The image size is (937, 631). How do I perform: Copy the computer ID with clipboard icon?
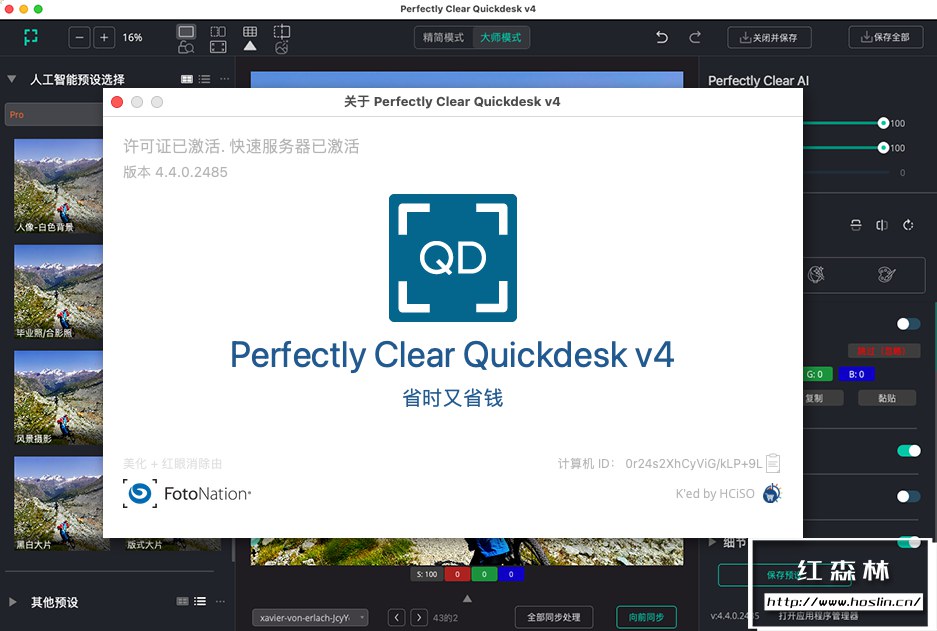coord(773,462)
